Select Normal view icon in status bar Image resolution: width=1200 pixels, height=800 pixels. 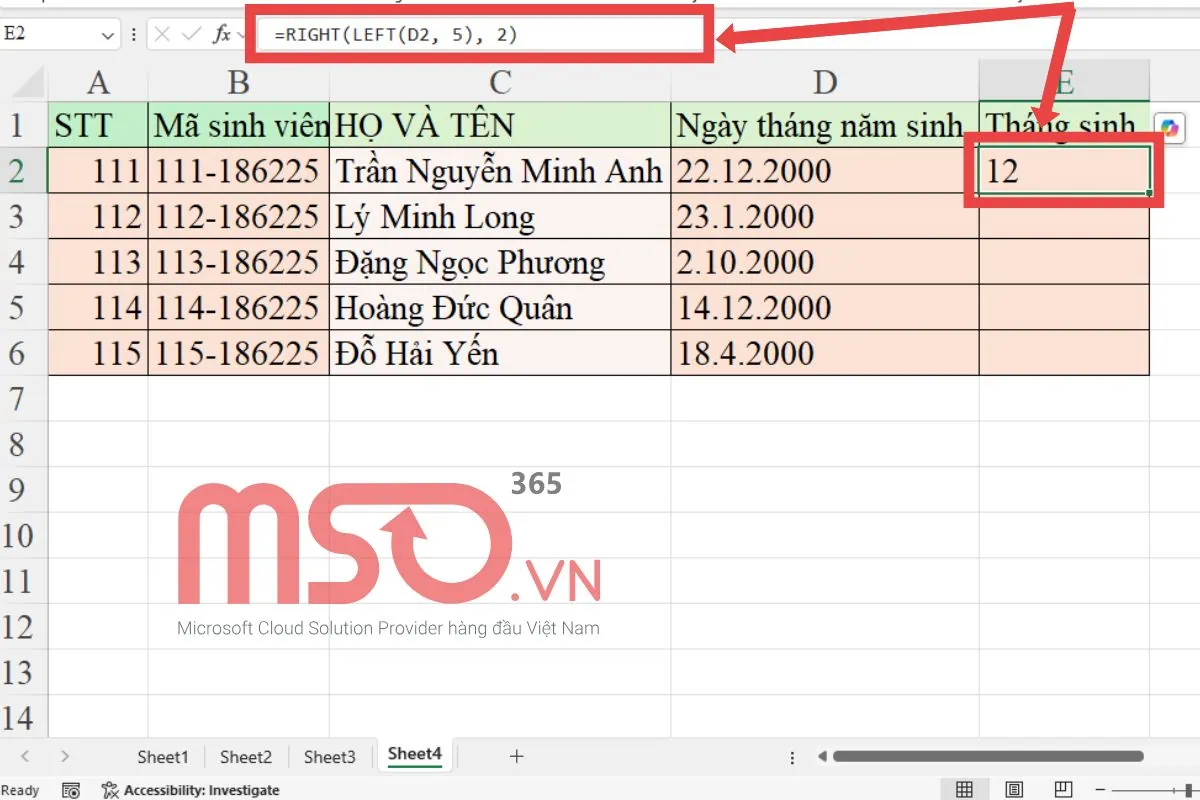pyautogui.click(x=964, y=789)
